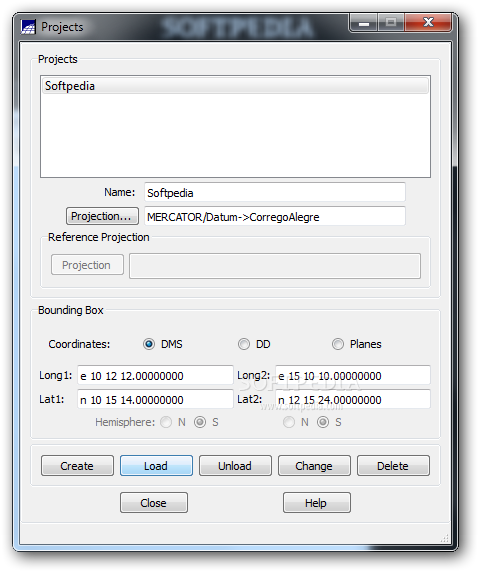479x572 pixels.
Task: Minimize the Projects window
Action: point(364,23)
